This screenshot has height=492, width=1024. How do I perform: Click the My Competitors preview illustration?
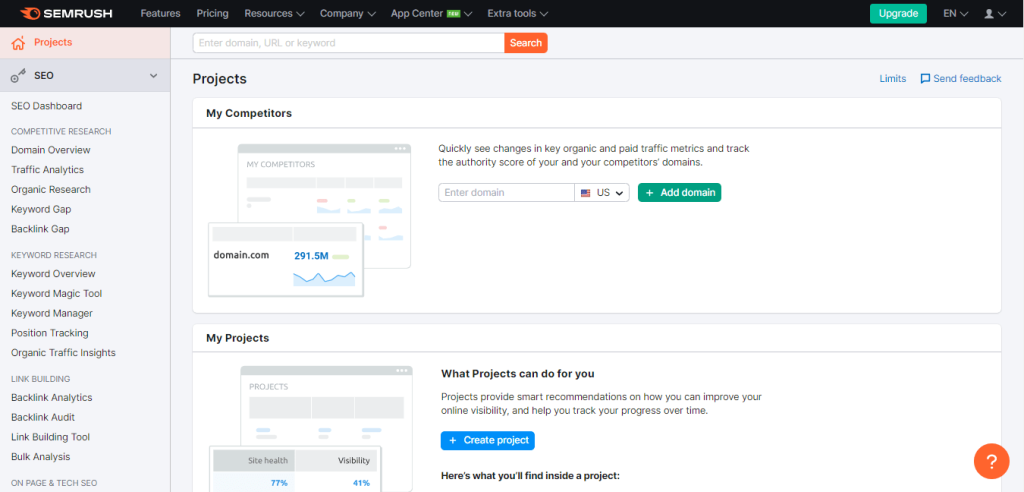pyautogui.click(x=310, y=220)
